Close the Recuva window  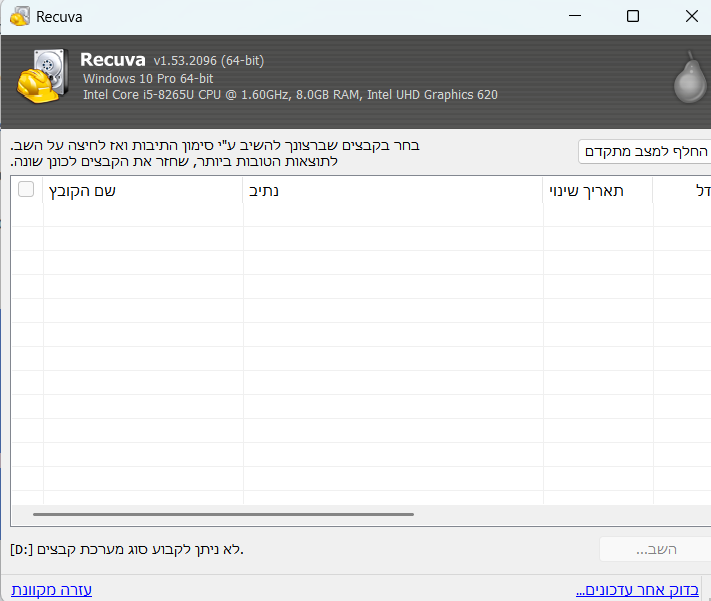pos(691,16)
